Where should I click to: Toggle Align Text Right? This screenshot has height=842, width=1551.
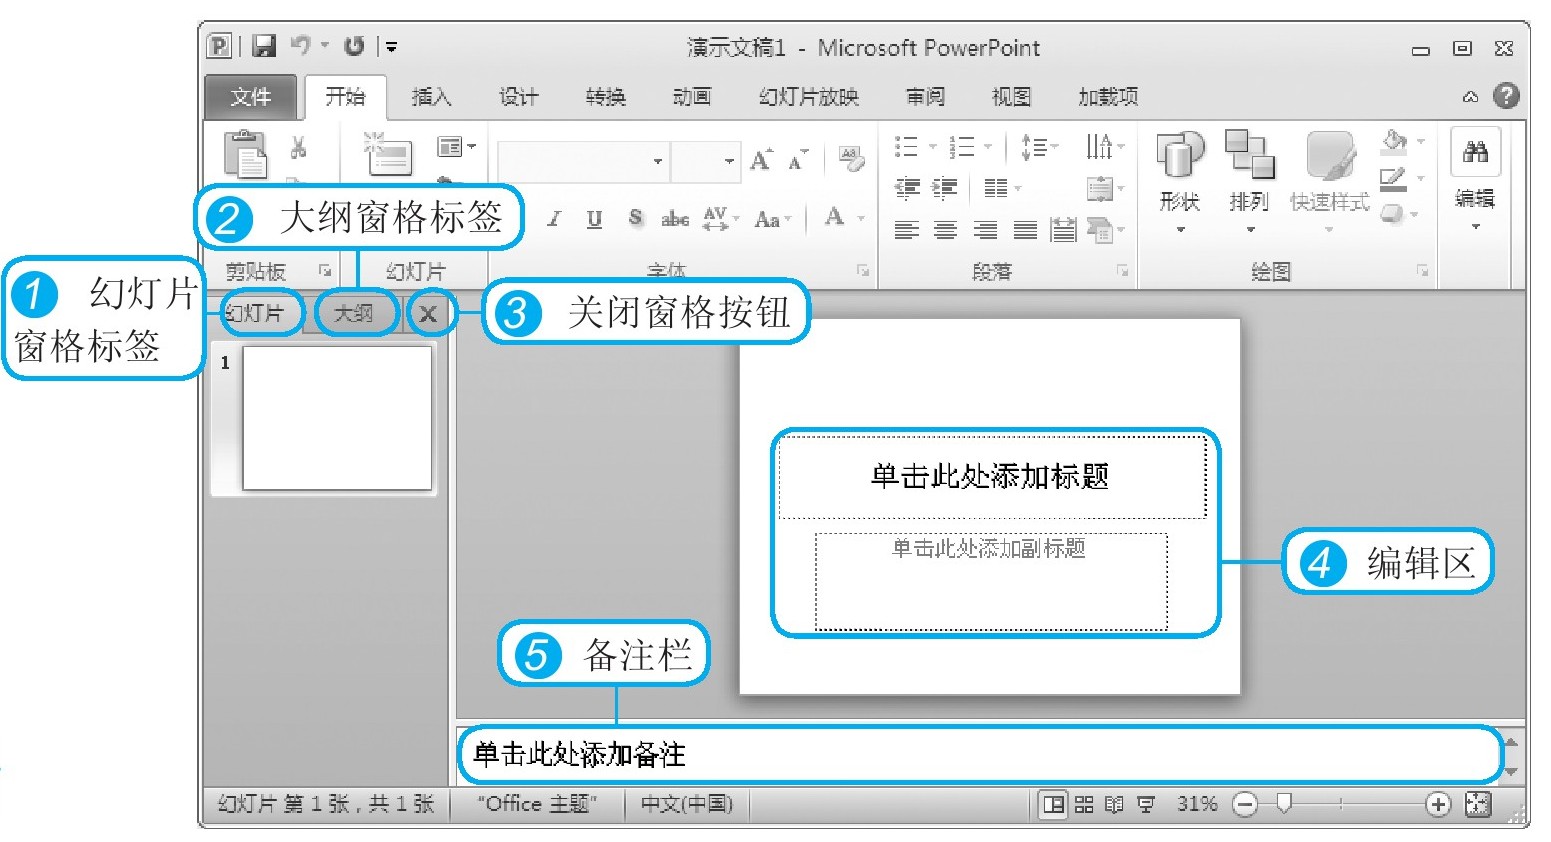pyautogui.click(x=985, y=230)
